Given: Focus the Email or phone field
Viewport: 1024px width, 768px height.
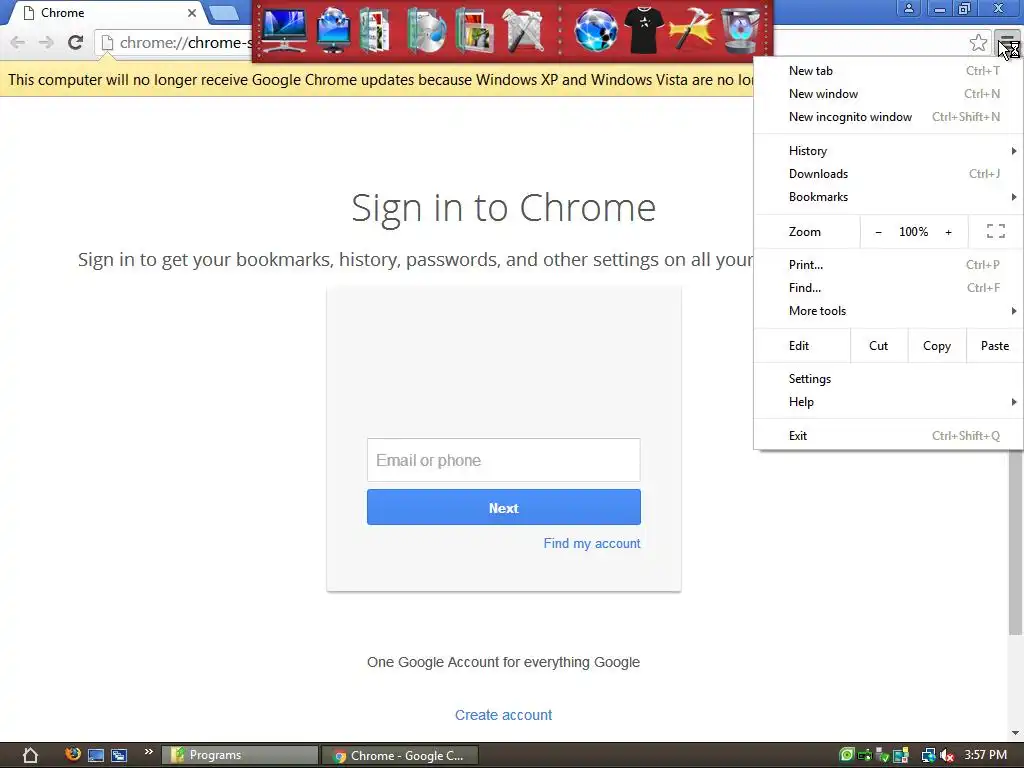Looking at the screenshot, I should point(504,460).
